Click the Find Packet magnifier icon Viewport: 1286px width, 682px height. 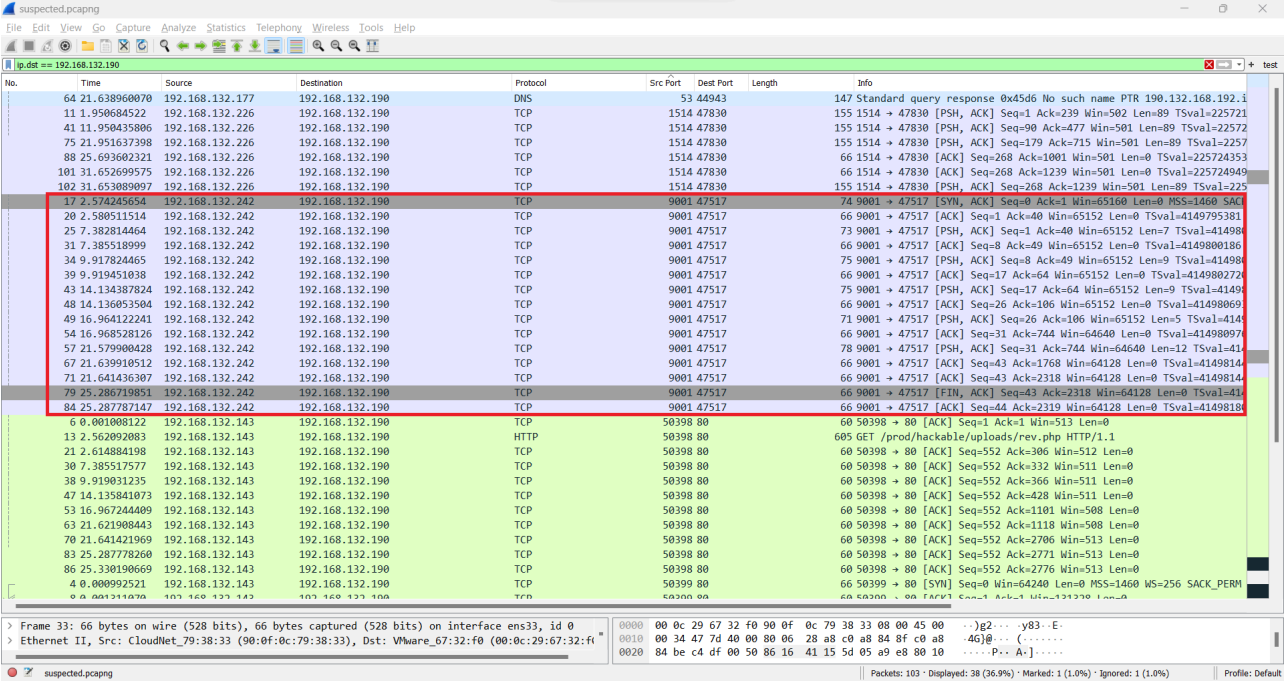165,46
